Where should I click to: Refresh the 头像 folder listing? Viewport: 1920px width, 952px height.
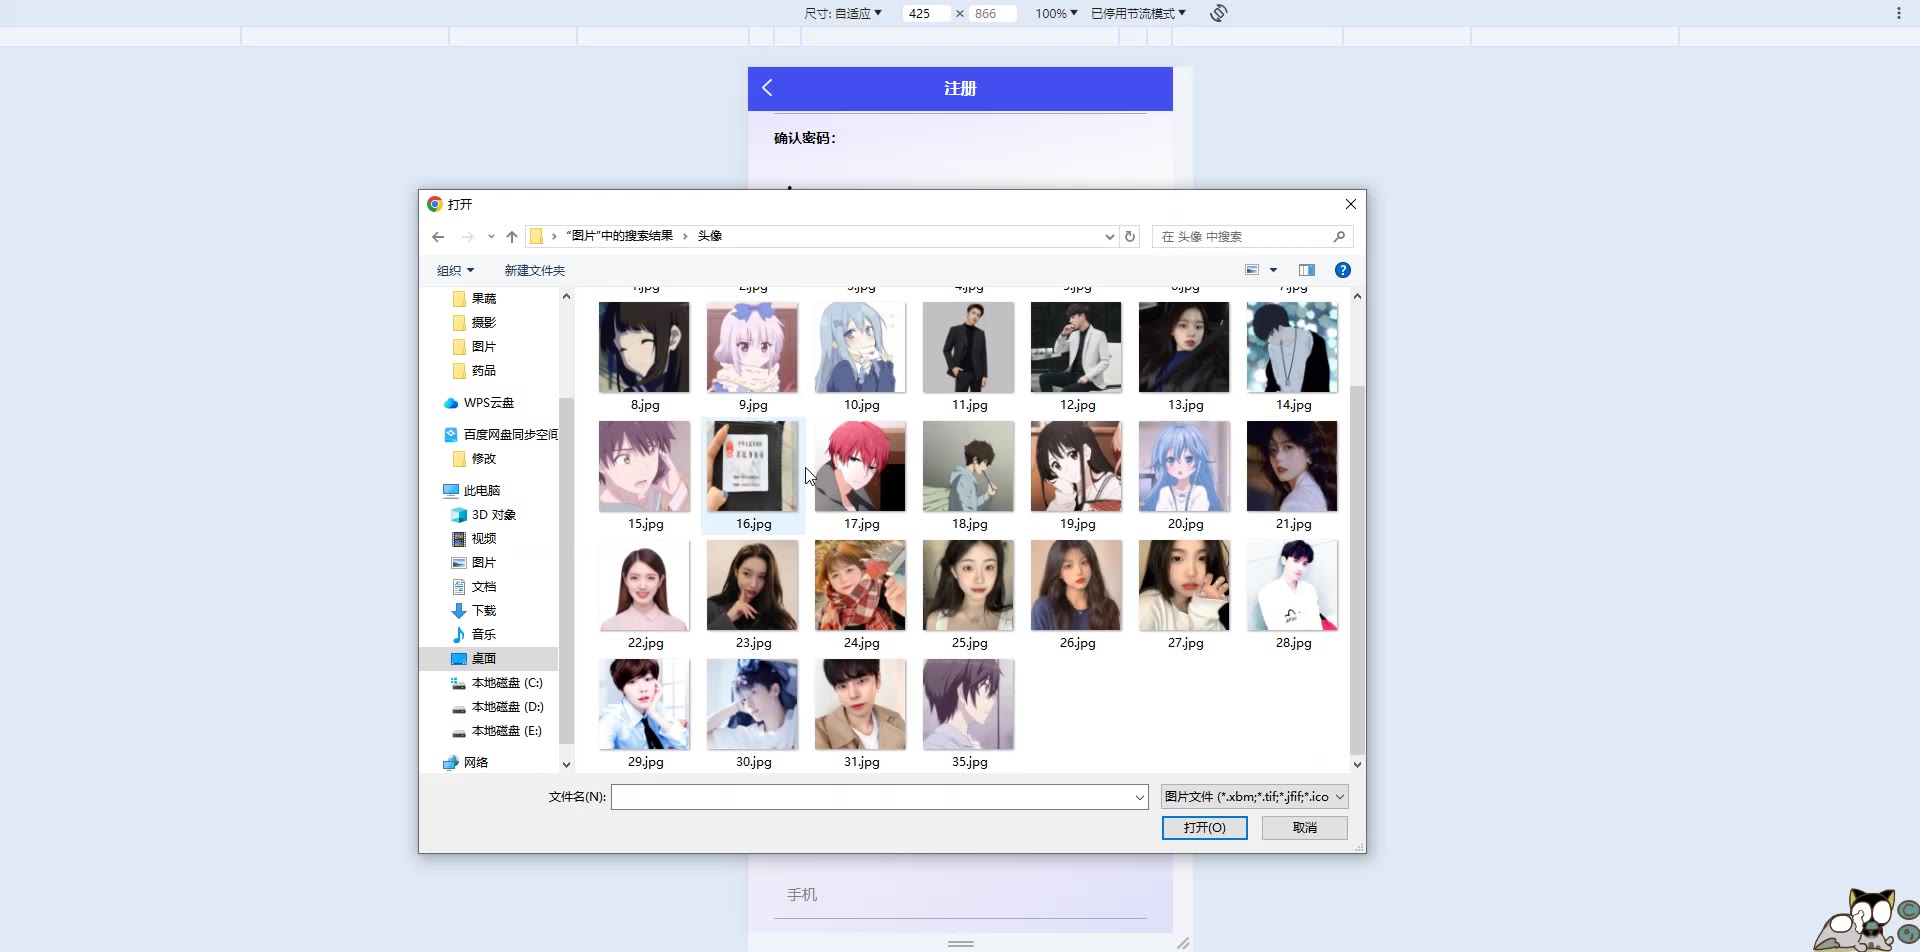point(1130,237)
